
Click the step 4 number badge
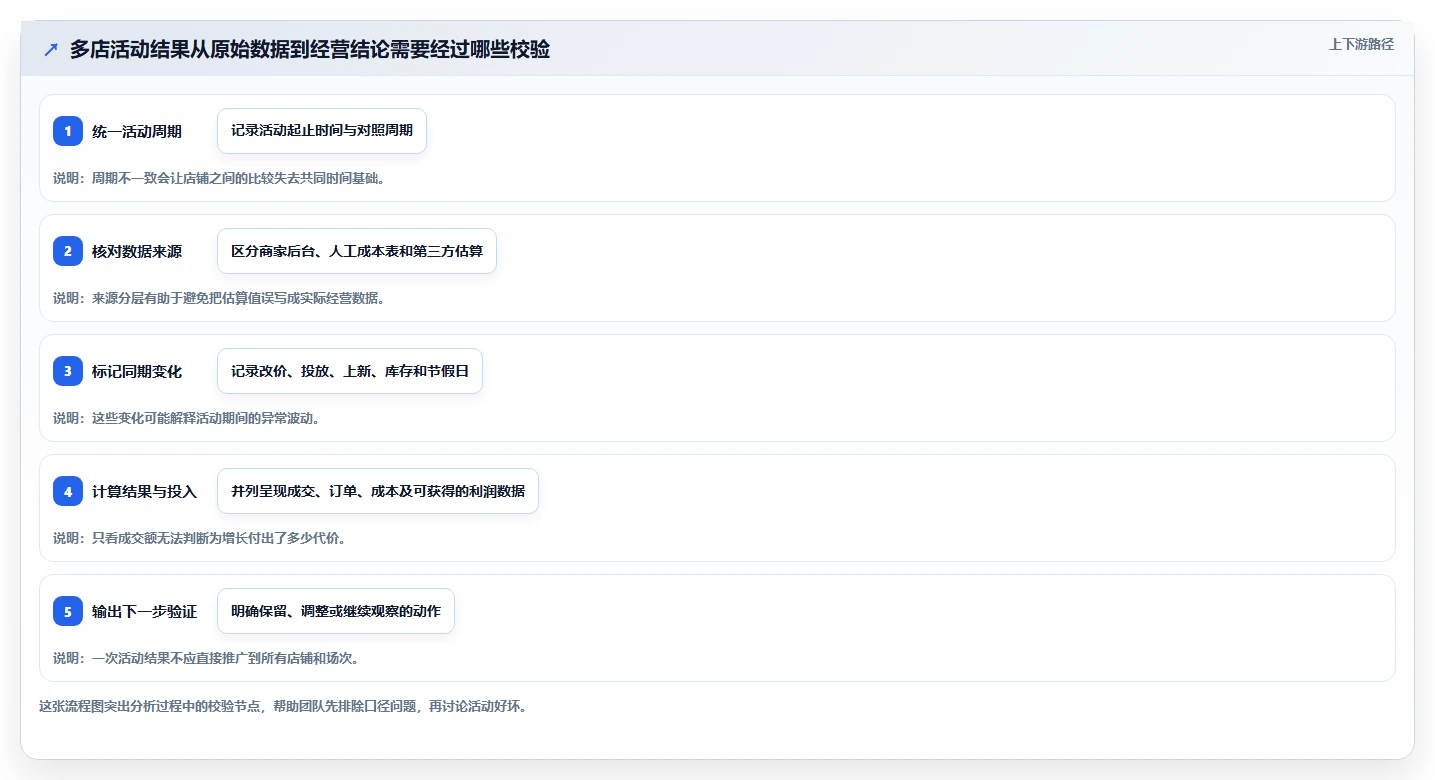pyautogui.click(x=68, y=491)
